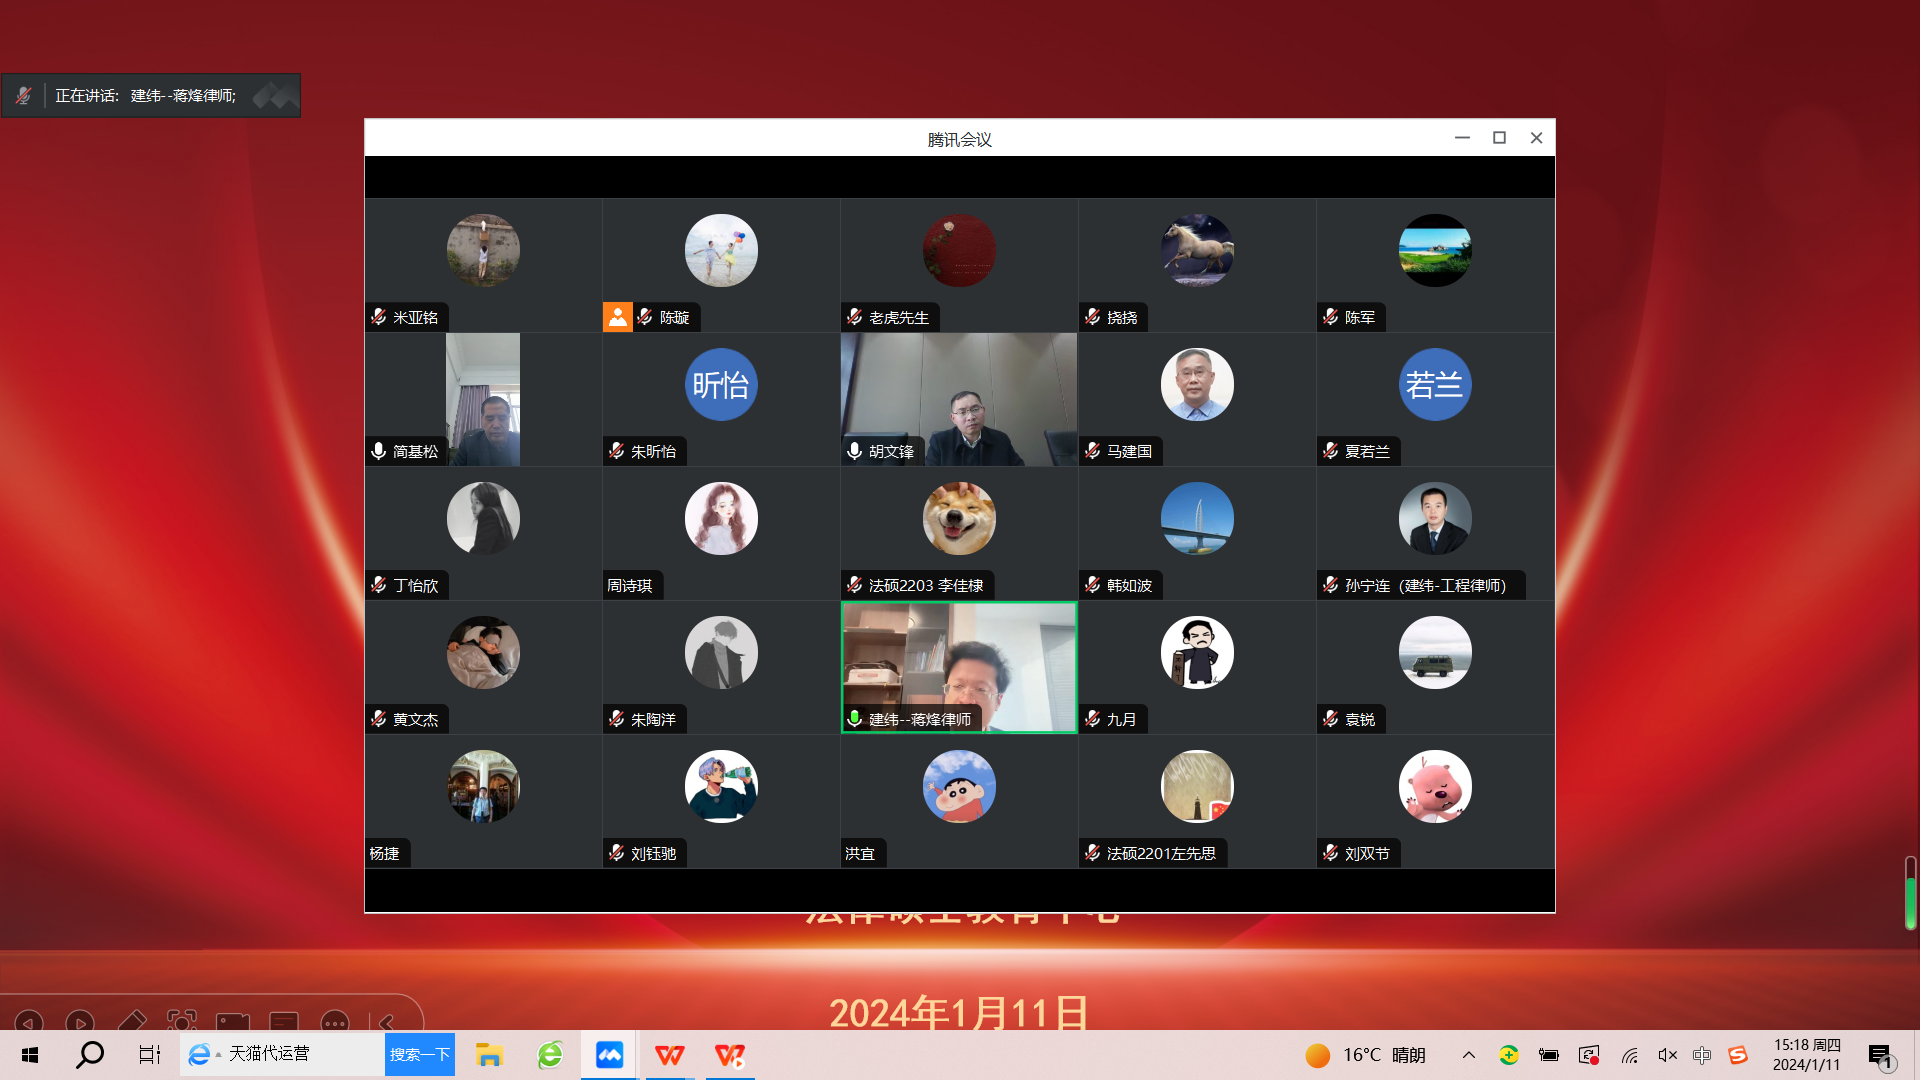Toggle the 中 Chinese input mode indicator
The width and height of the screenshot is (1920, 1080).
1702,1055
